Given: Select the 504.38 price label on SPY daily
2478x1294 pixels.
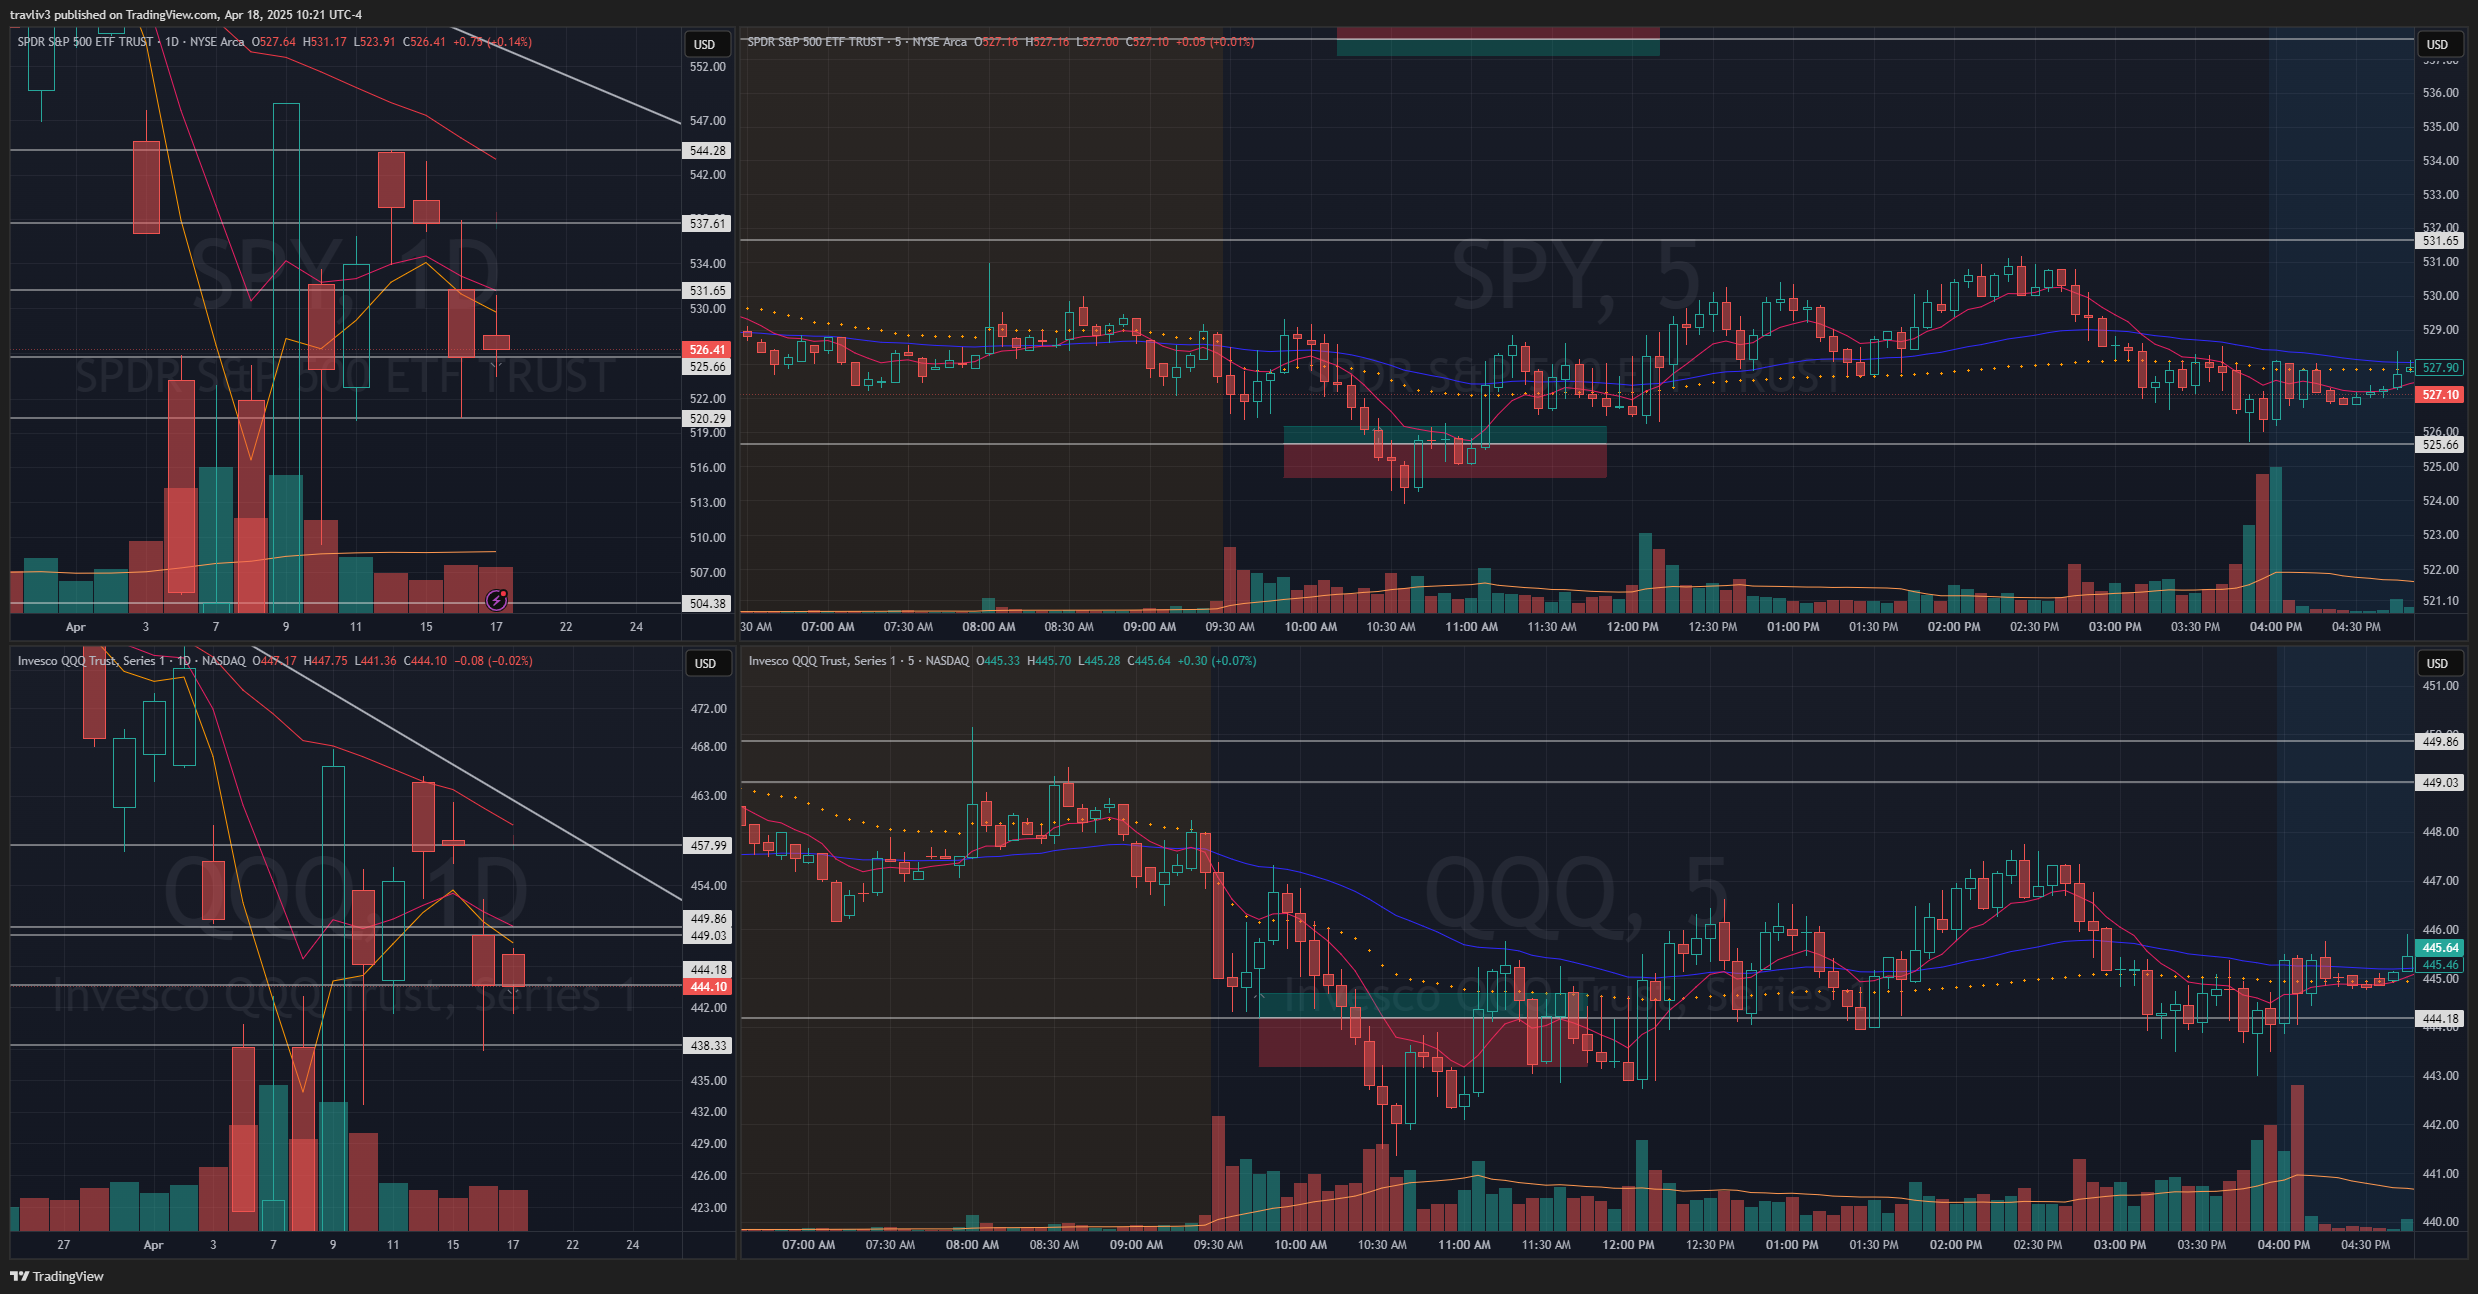Looking at the screenshot, I should point(707,604).
